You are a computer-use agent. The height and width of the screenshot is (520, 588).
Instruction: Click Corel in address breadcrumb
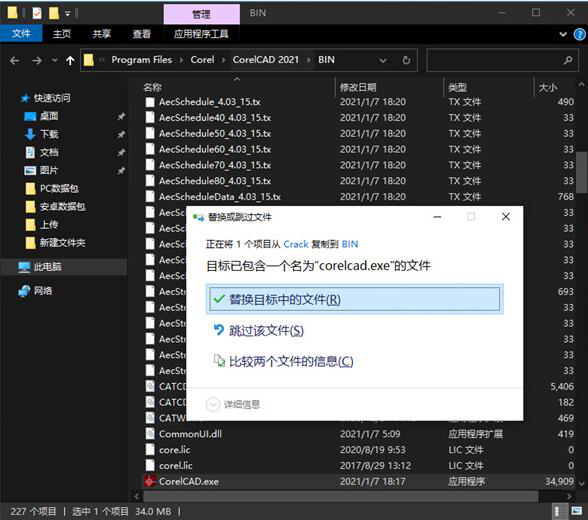coord(202,60)
